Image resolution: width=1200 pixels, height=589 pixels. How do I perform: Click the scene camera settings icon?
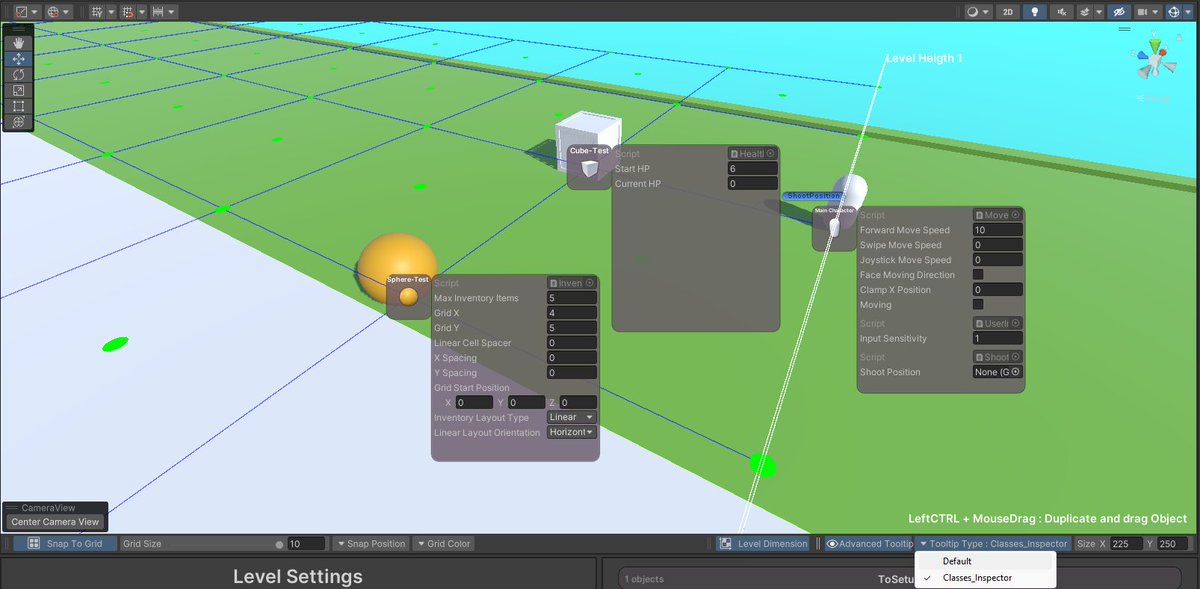(x=1141, y=12)
